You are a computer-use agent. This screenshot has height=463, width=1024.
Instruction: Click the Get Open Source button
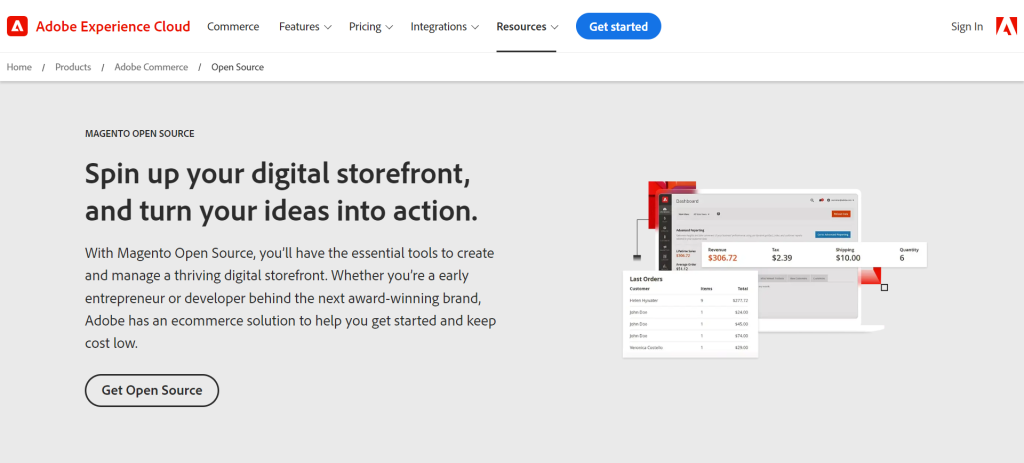[152, 391]
